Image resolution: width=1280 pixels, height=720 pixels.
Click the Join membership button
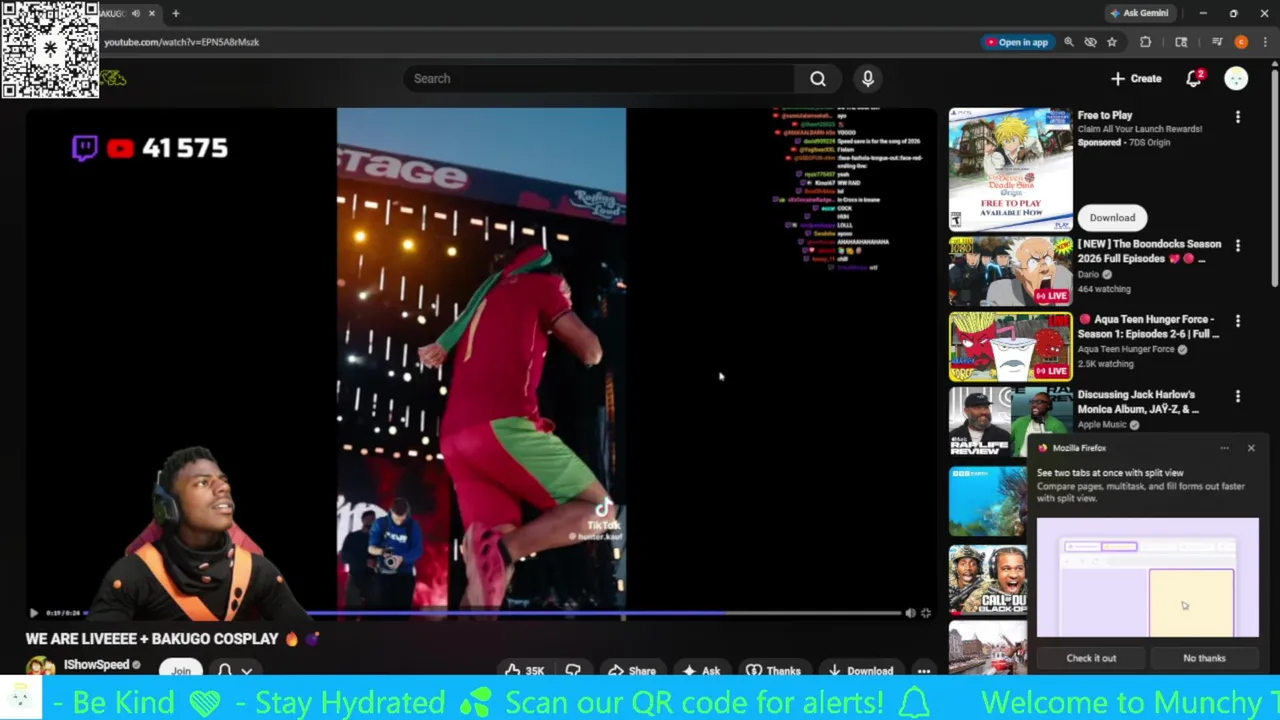pyautogui.click(x=181, y=669)
